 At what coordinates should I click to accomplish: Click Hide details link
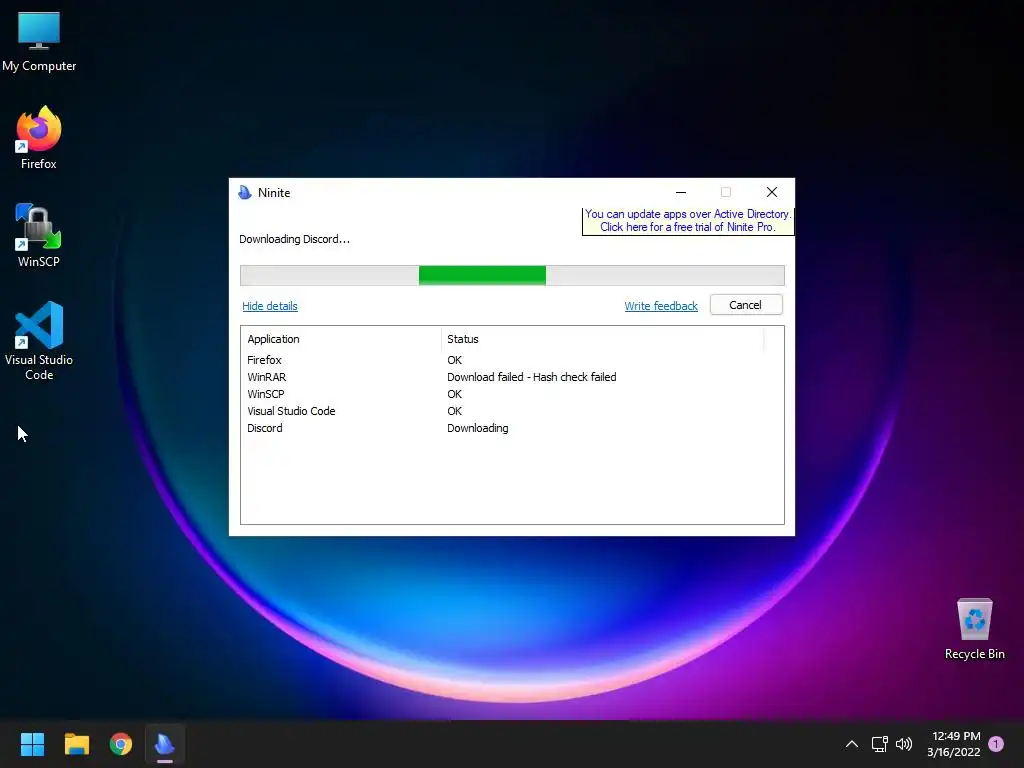tap(270, 306)
